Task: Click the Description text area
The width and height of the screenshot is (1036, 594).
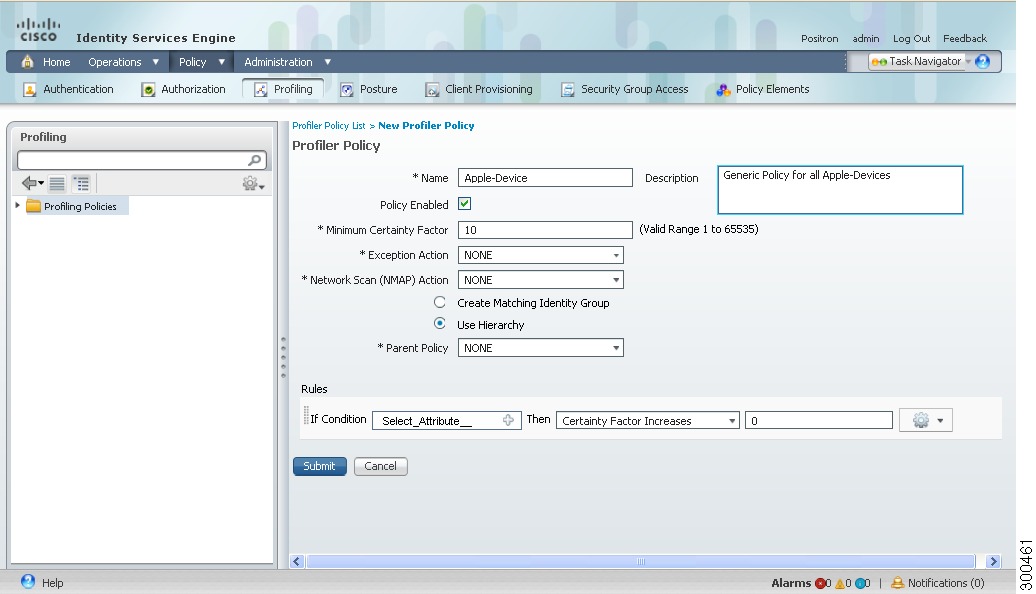Action: pyautogui.click(x=840, y=190)
